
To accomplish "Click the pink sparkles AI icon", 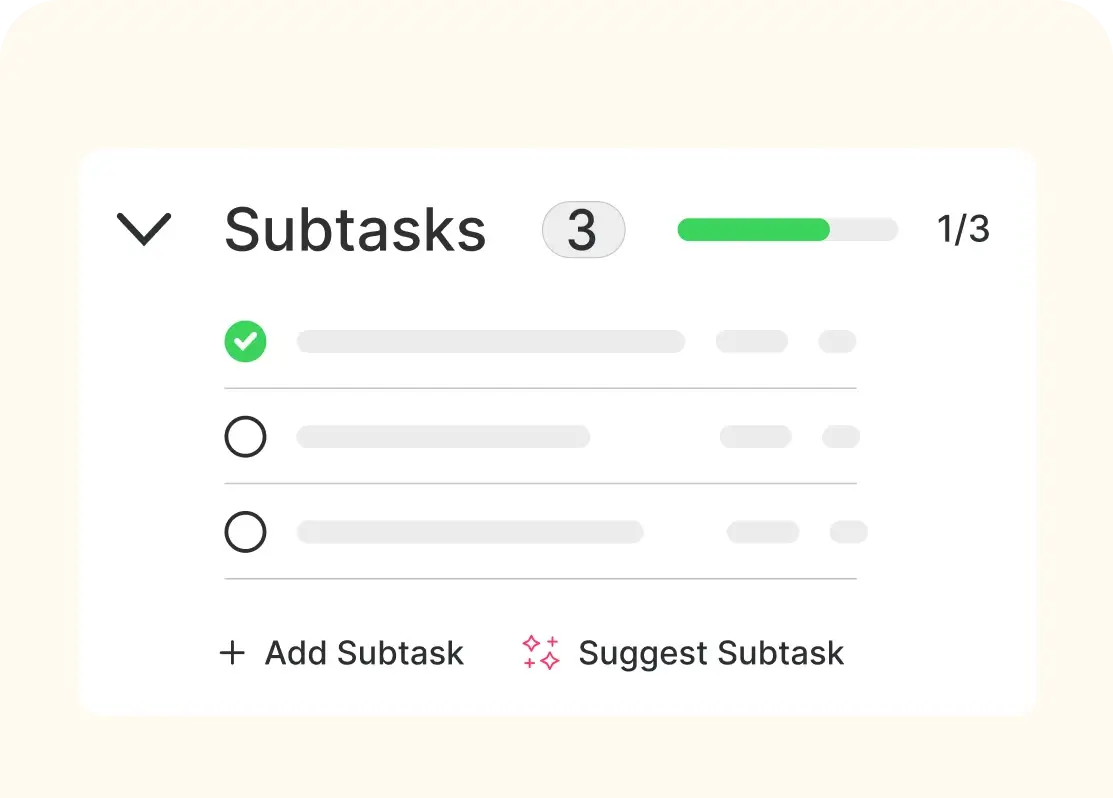I will (541, 652).
